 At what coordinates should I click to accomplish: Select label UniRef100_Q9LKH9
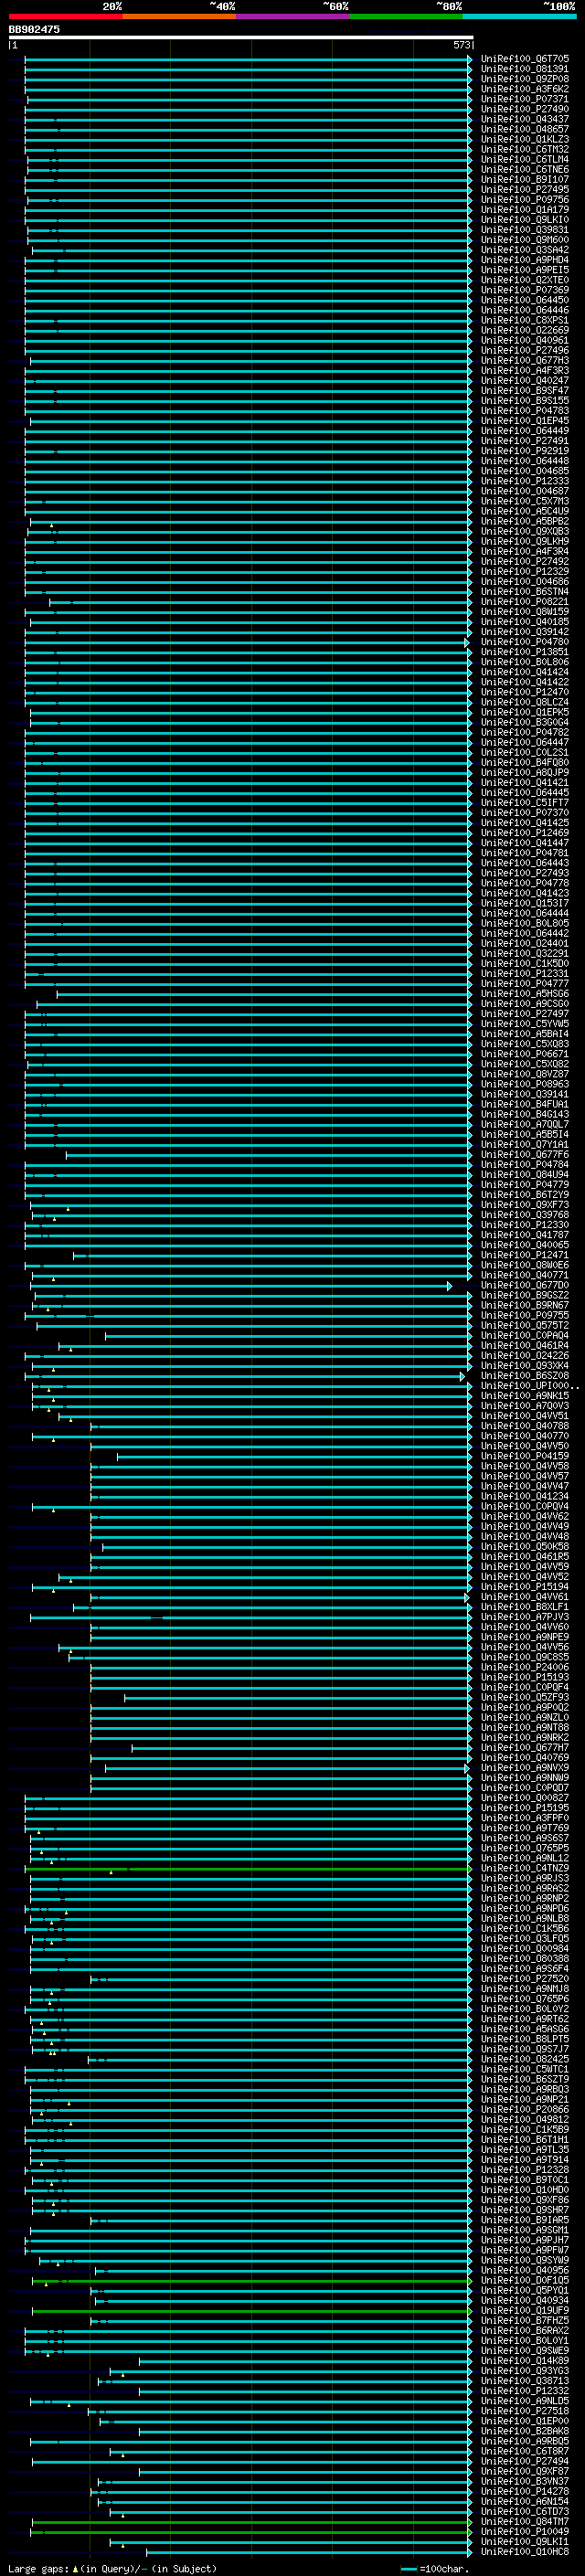click(525, 541)
